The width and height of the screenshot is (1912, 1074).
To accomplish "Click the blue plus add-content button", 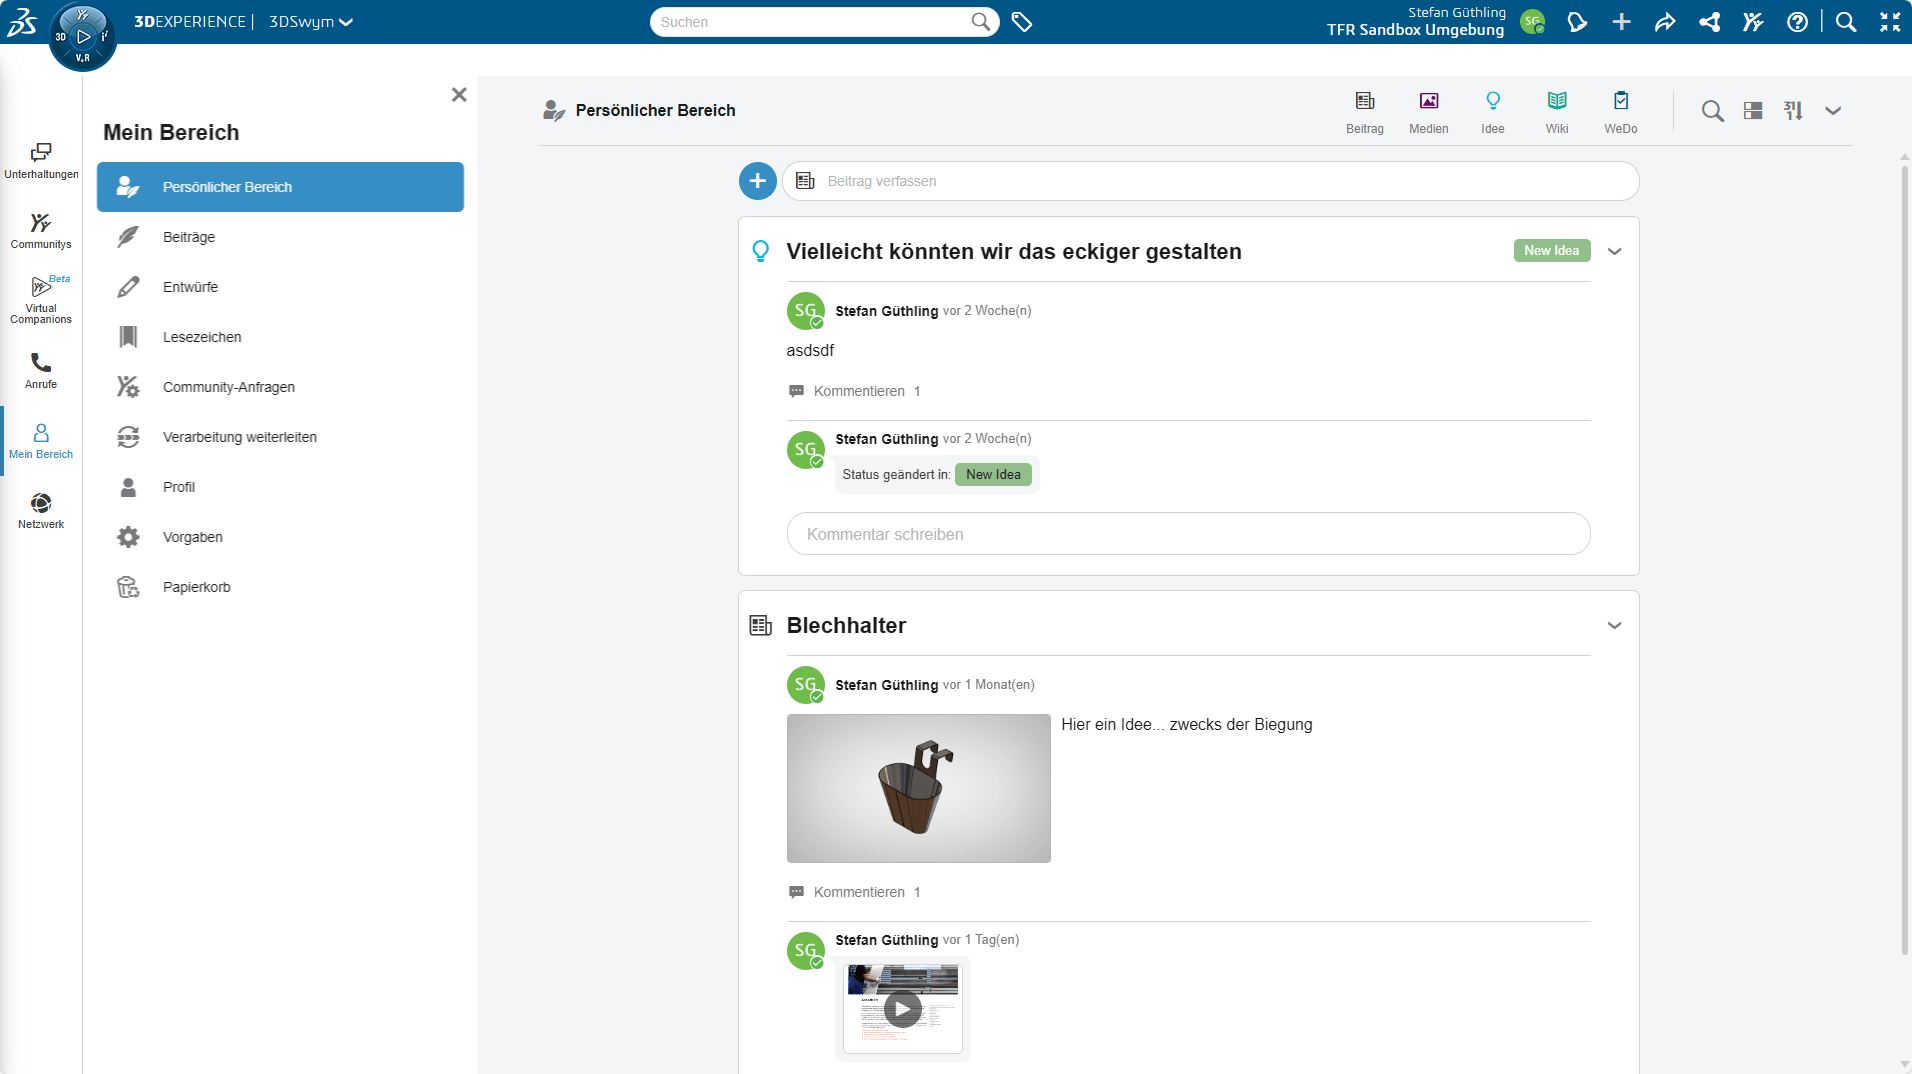I will click(757, 181).
